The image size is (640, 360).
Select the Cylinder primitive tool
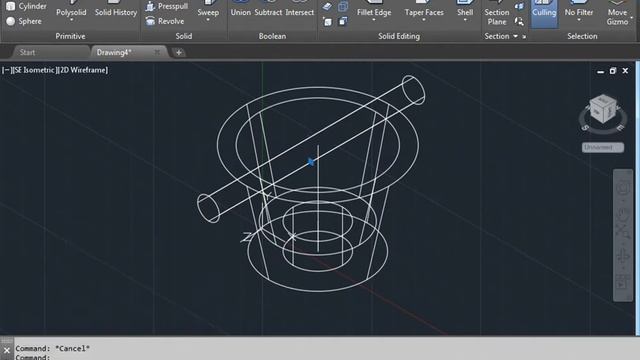[x=27, y=6]
